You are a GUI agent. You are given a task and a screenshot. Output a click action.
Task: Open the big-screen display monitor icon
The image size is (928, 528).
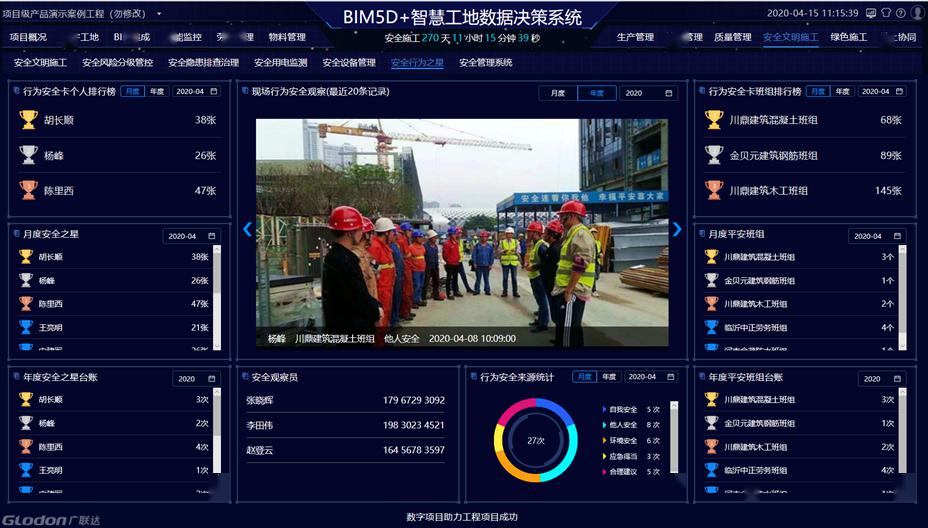871,13
